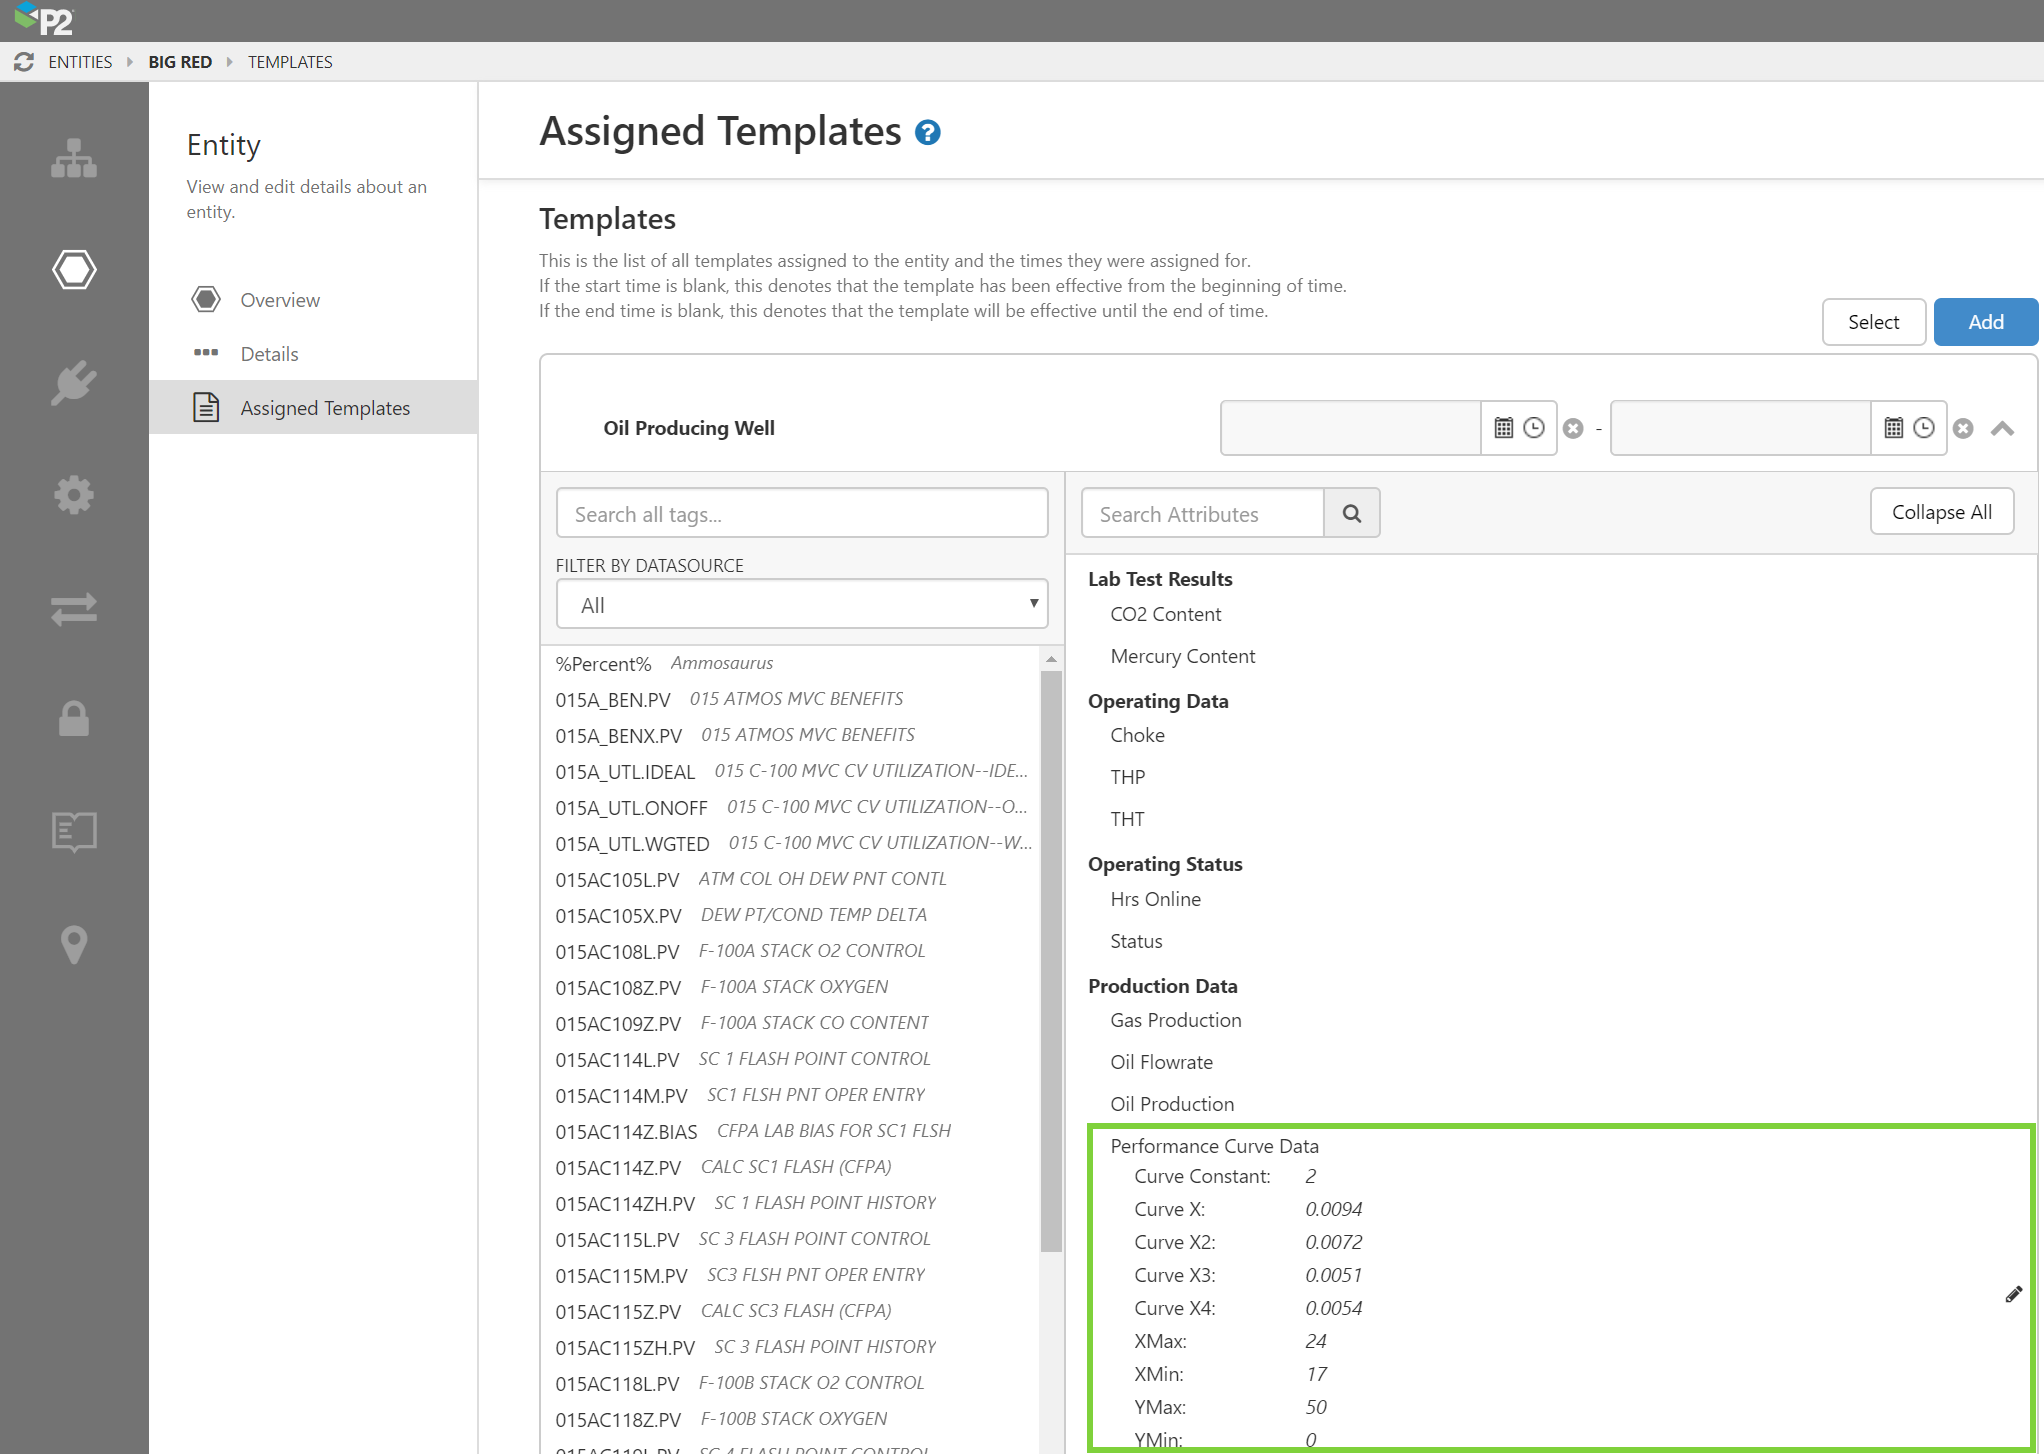
Task: Click the Collapse All button
Action: [x=1941, y=512]
